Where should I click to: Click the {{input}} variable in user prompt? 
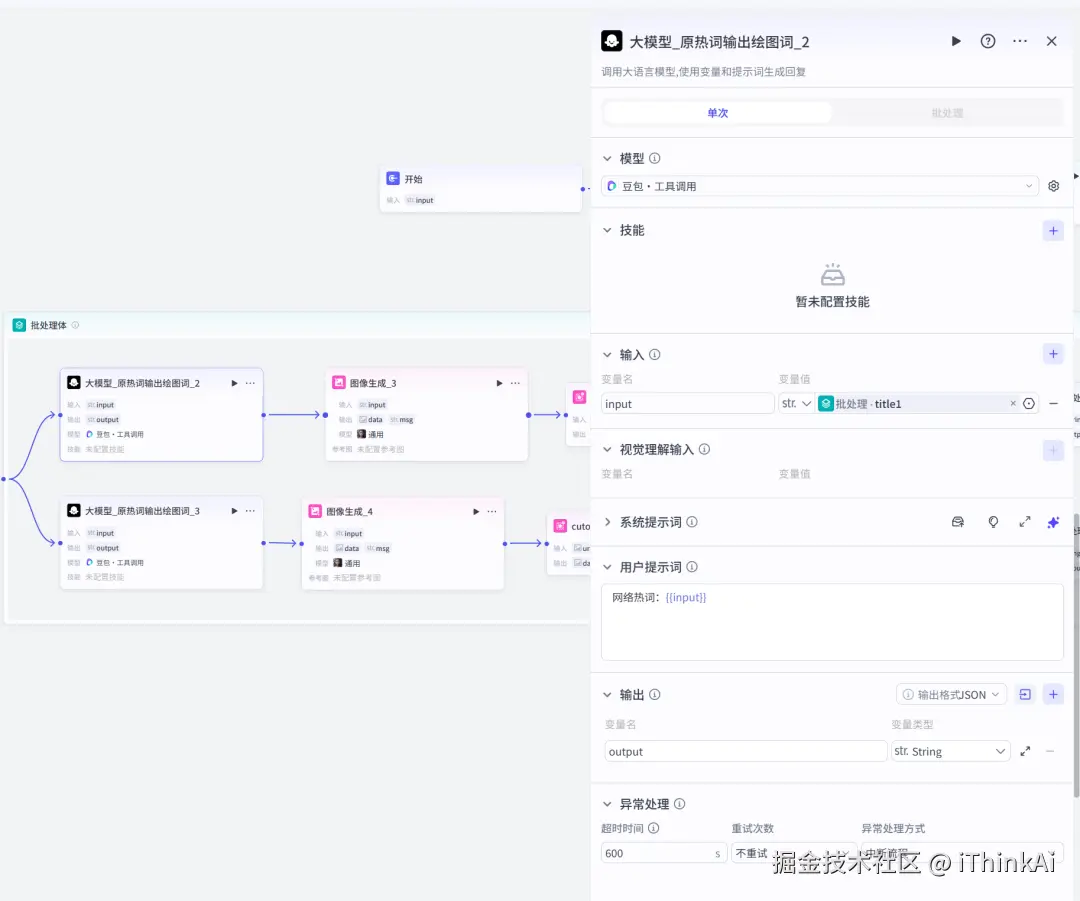pos(686,597)
